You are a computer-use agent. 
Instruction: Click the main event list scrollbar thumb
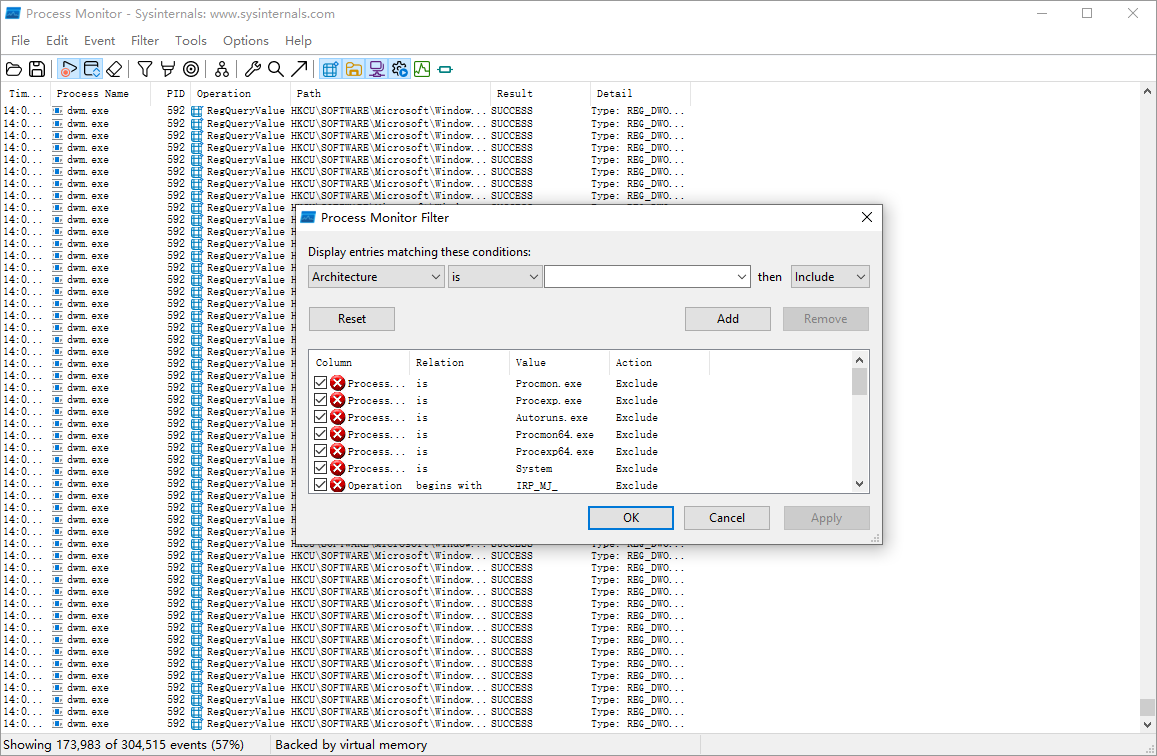(x=1147, y=707)
